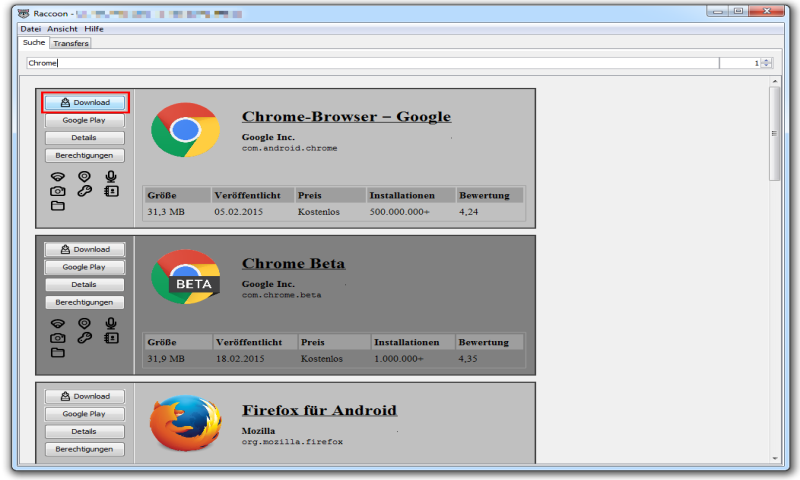800x480 pixels.
Task: Open Chrome-Browser in Google Play
Action: point(85,120)
